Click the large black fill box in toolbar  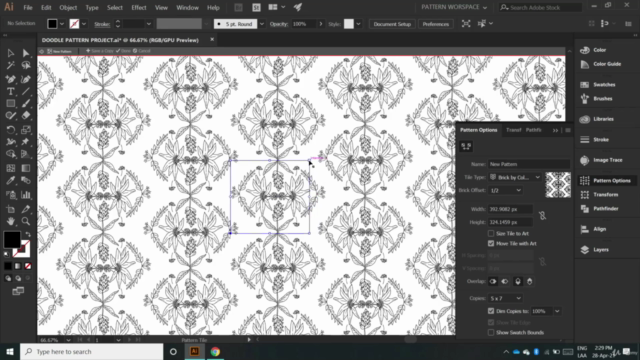[x=12, y=239]
